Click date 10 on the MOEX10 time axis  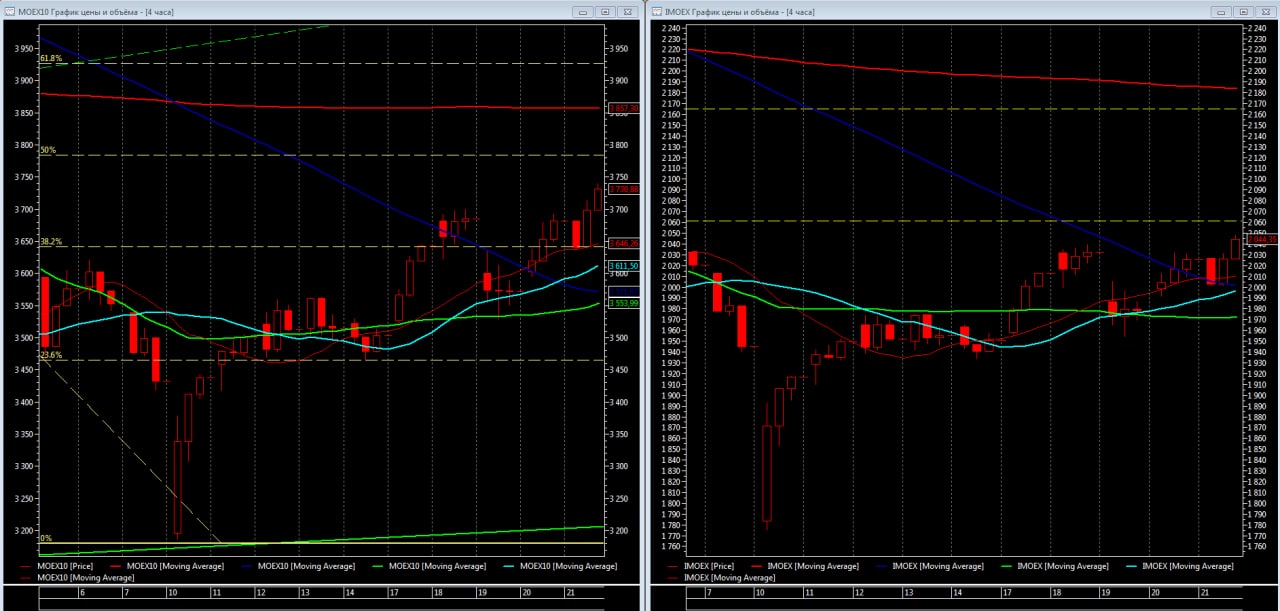[171, 593]
